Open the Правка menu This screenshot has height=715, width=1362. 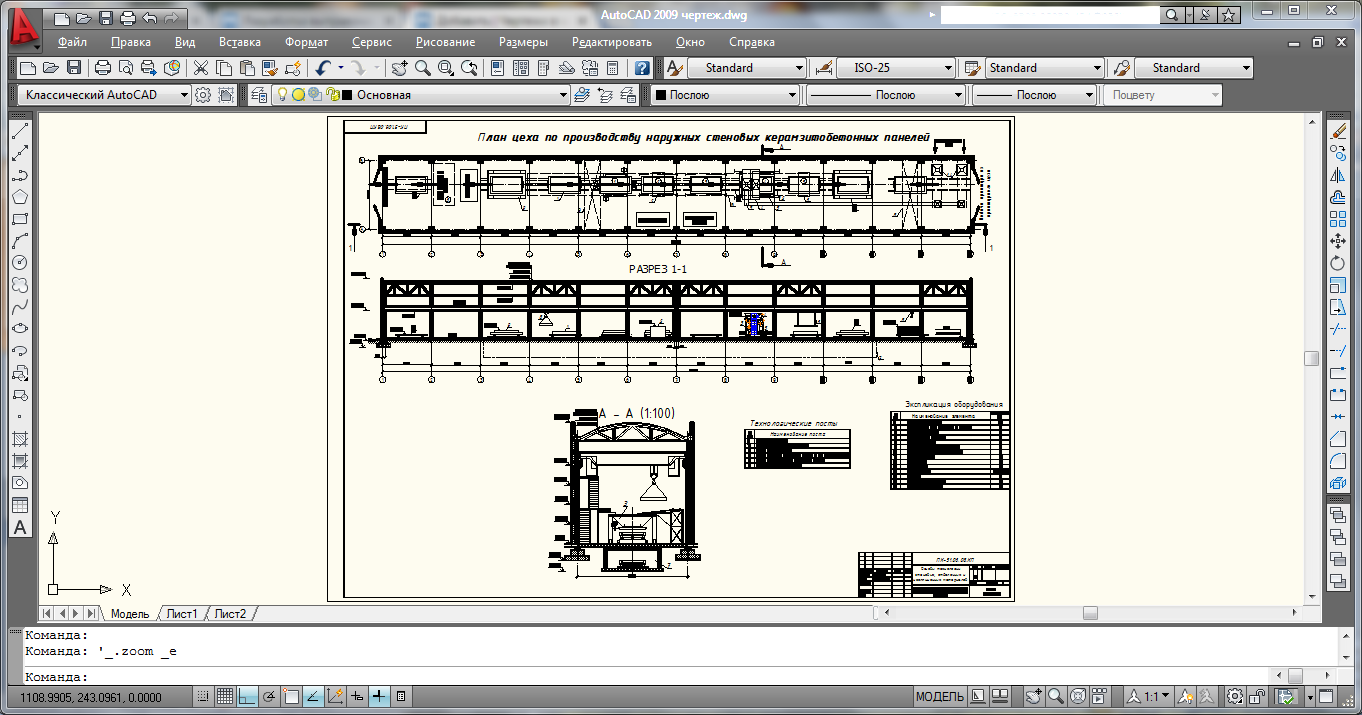[x=131, y=42]
